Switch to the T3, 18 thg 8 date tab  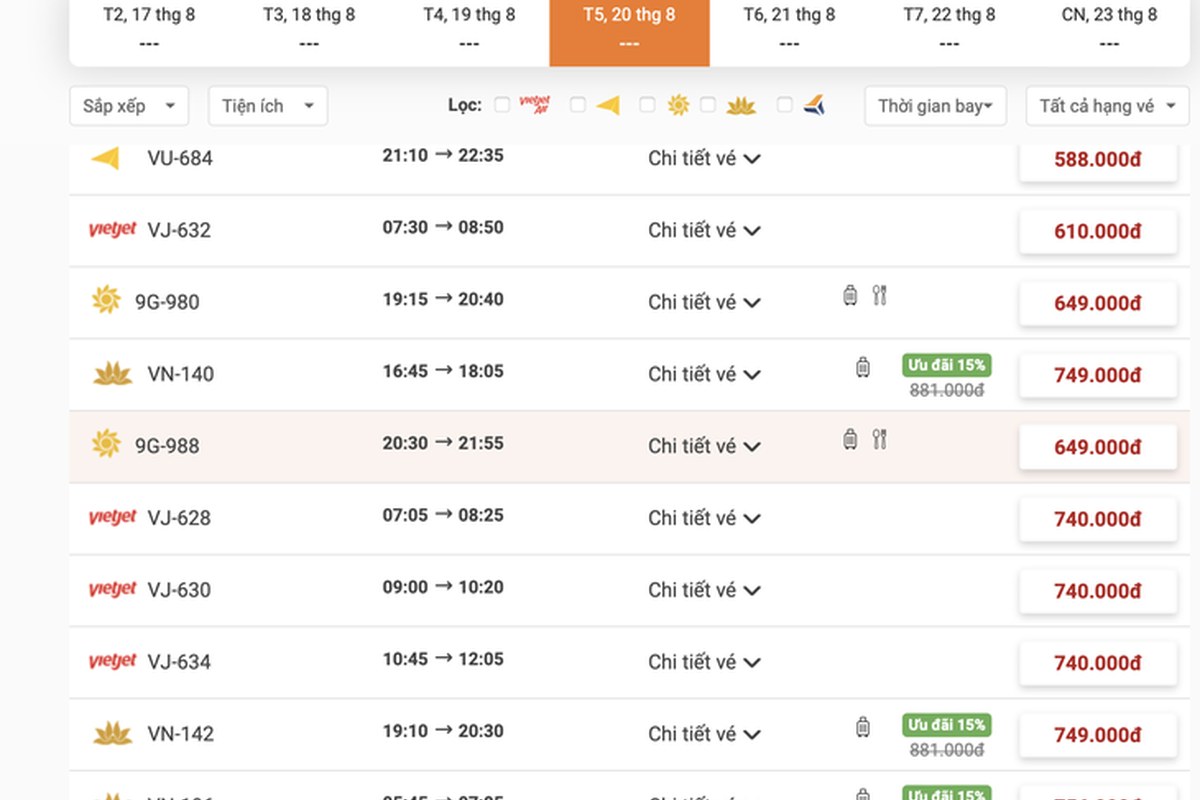point(309,30)
